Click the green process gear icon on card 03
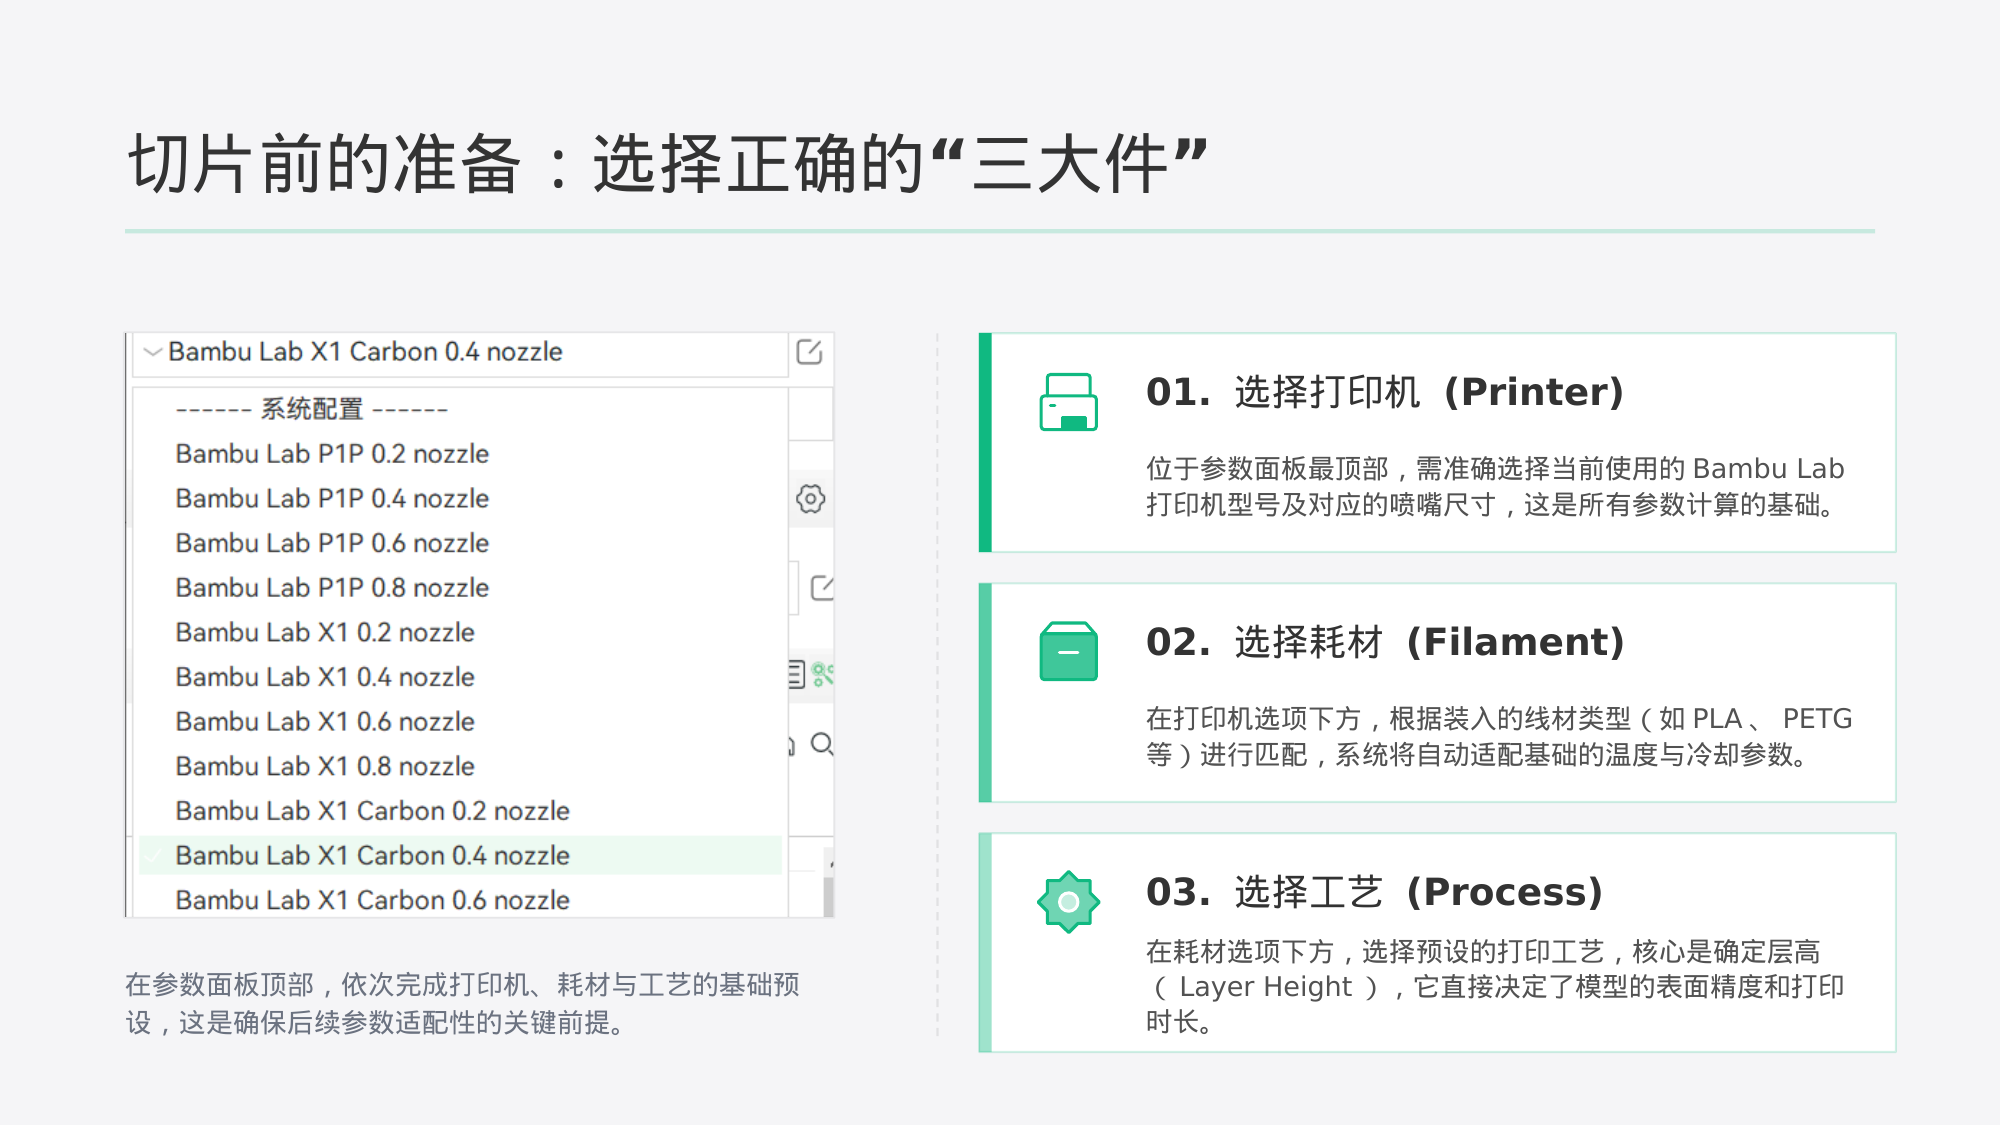Viewport: 2001px width, 1125px height. [1068, 901]
